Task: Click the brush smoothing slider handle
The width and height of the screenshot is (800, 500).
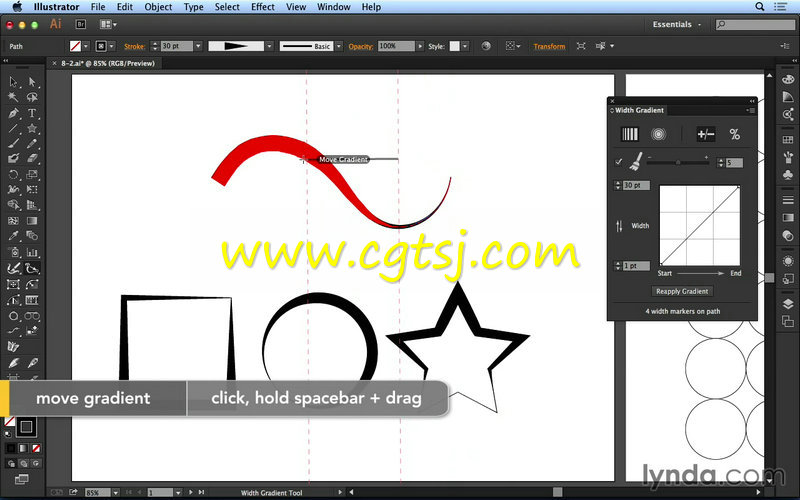Action: pyautogui.click(x=678, y=162)
